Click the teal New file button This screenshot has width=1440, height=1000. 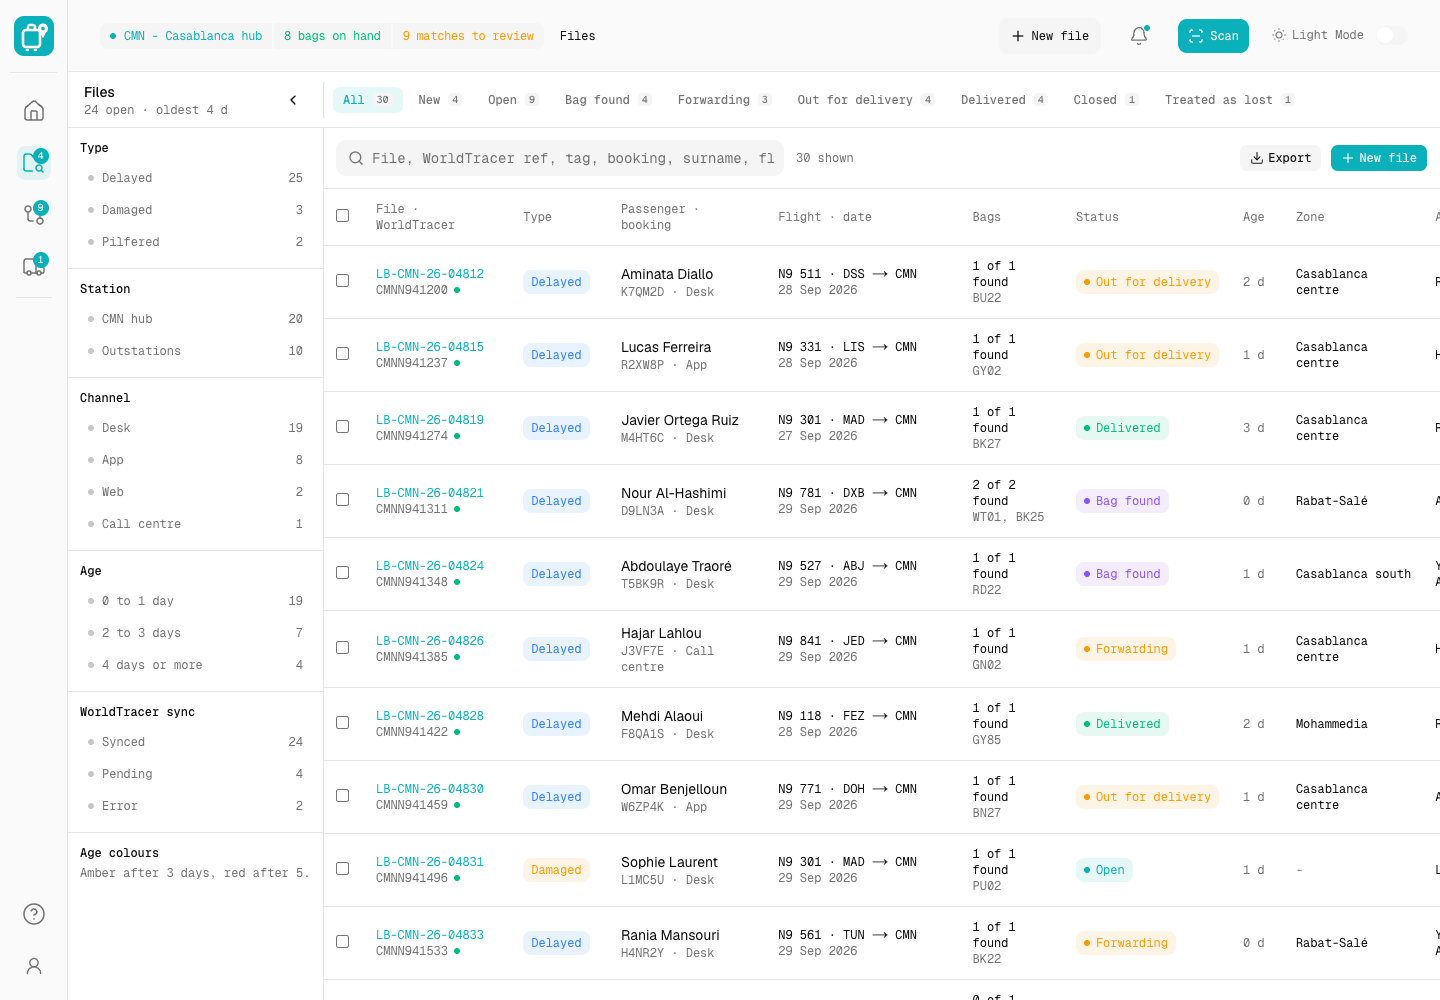(x=1379, y=158)
